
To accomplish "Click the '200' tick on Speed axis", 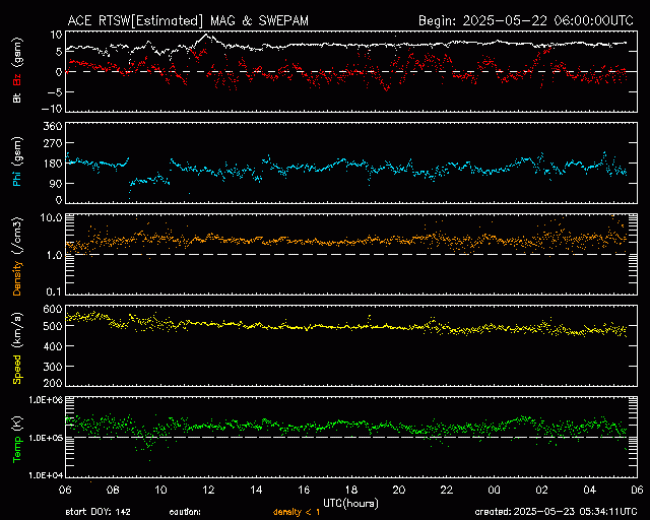I will pos(53,383).
